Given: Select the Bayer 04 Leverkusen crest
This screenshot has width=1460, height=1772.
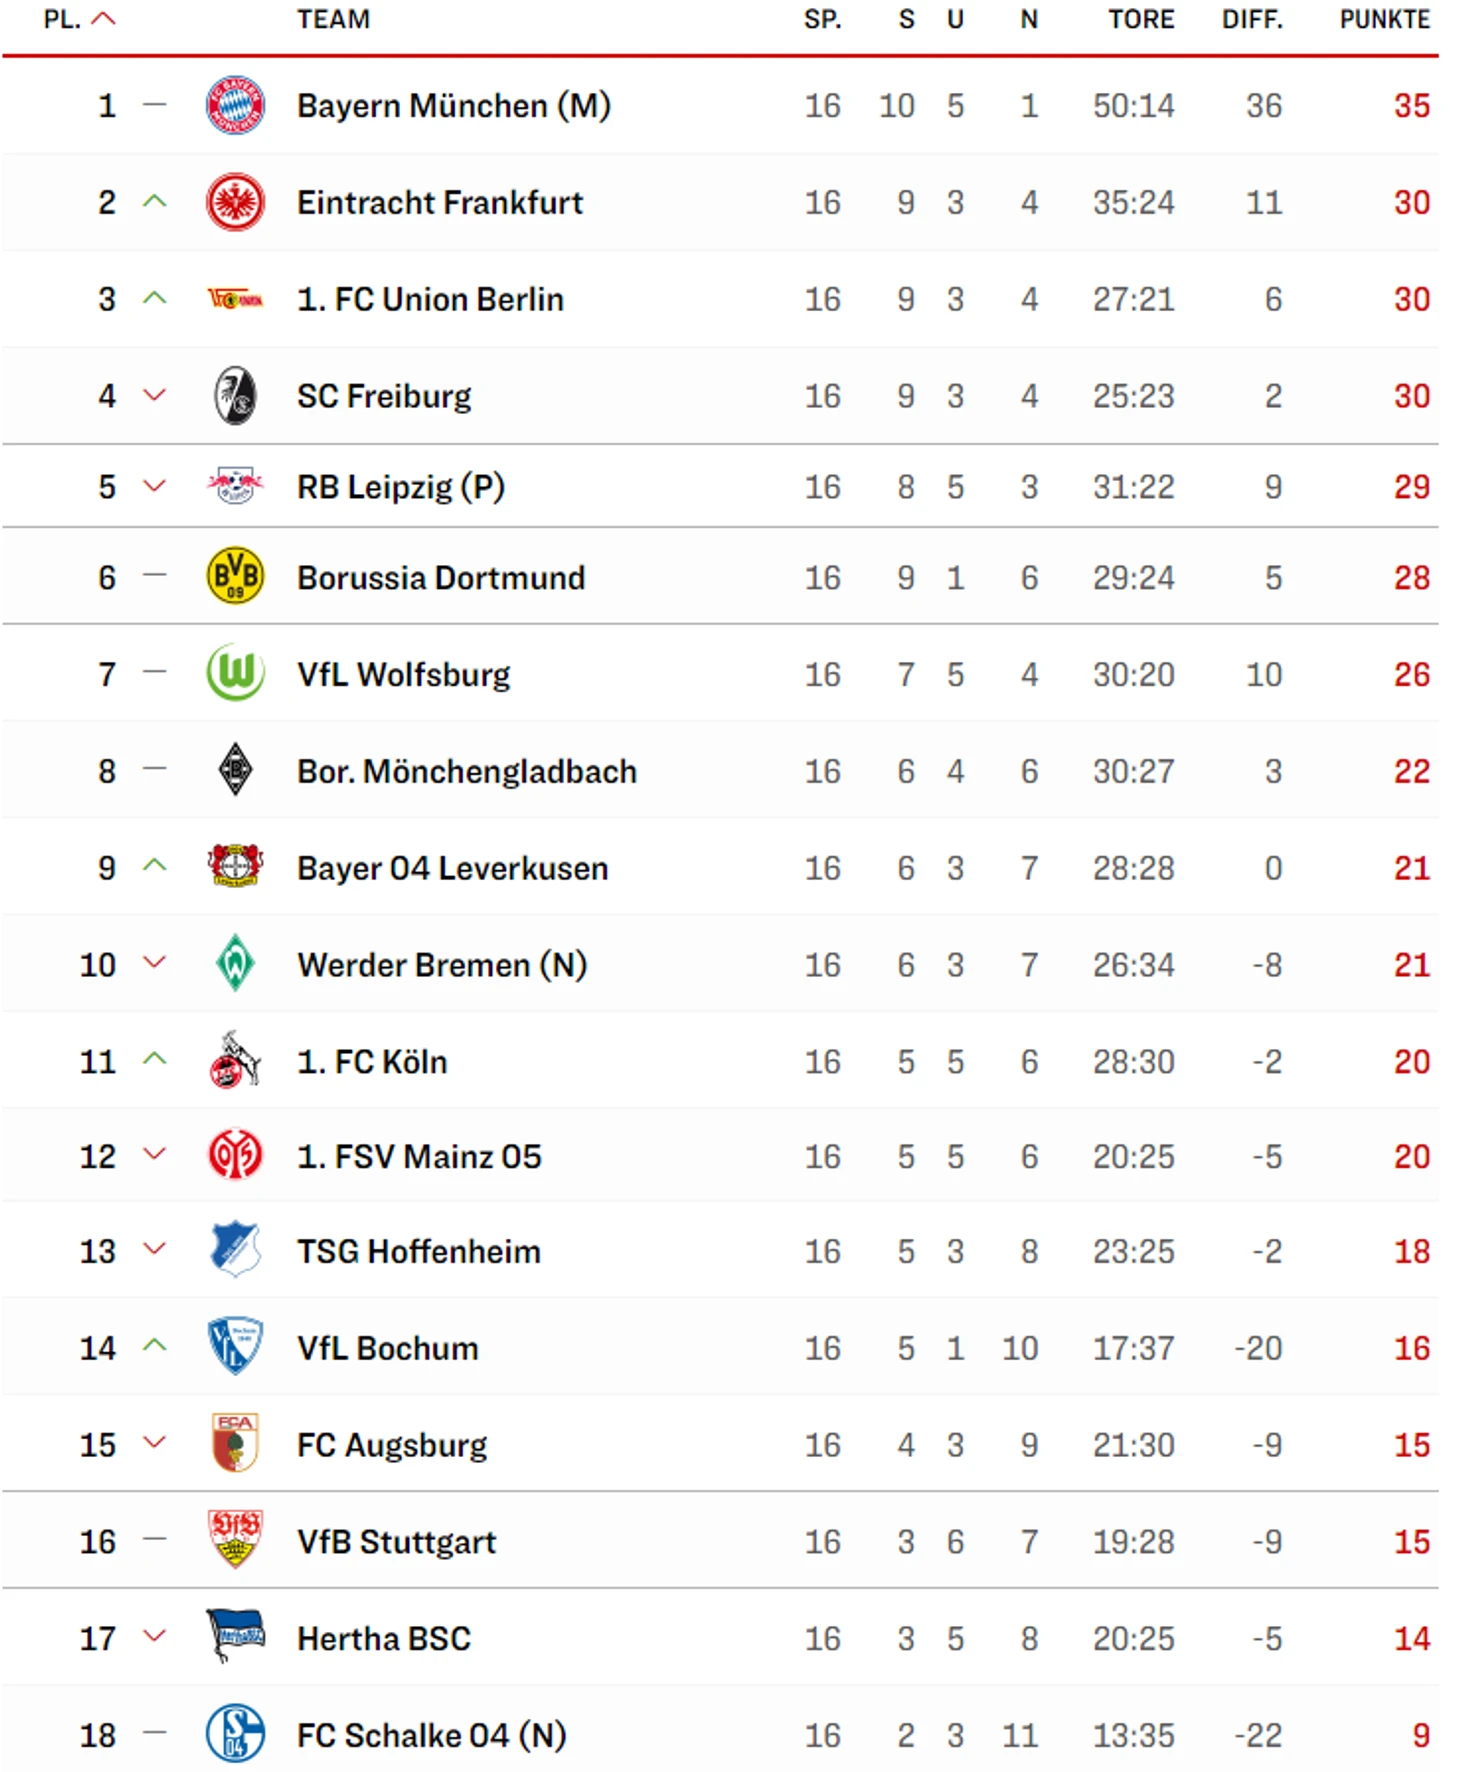Looking at the screenshot, I should pyautogui.click(x=235, y=866).
